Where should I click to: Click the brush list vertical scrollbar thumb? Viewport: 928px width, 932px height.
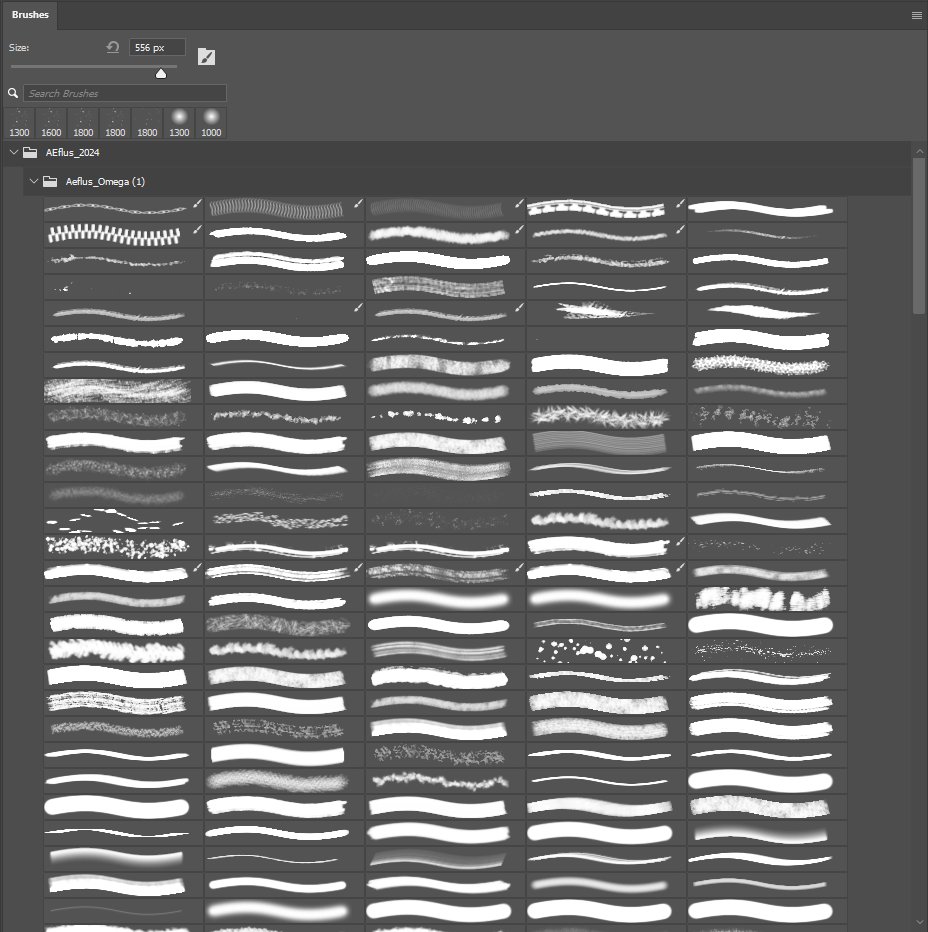click(919, 235)
